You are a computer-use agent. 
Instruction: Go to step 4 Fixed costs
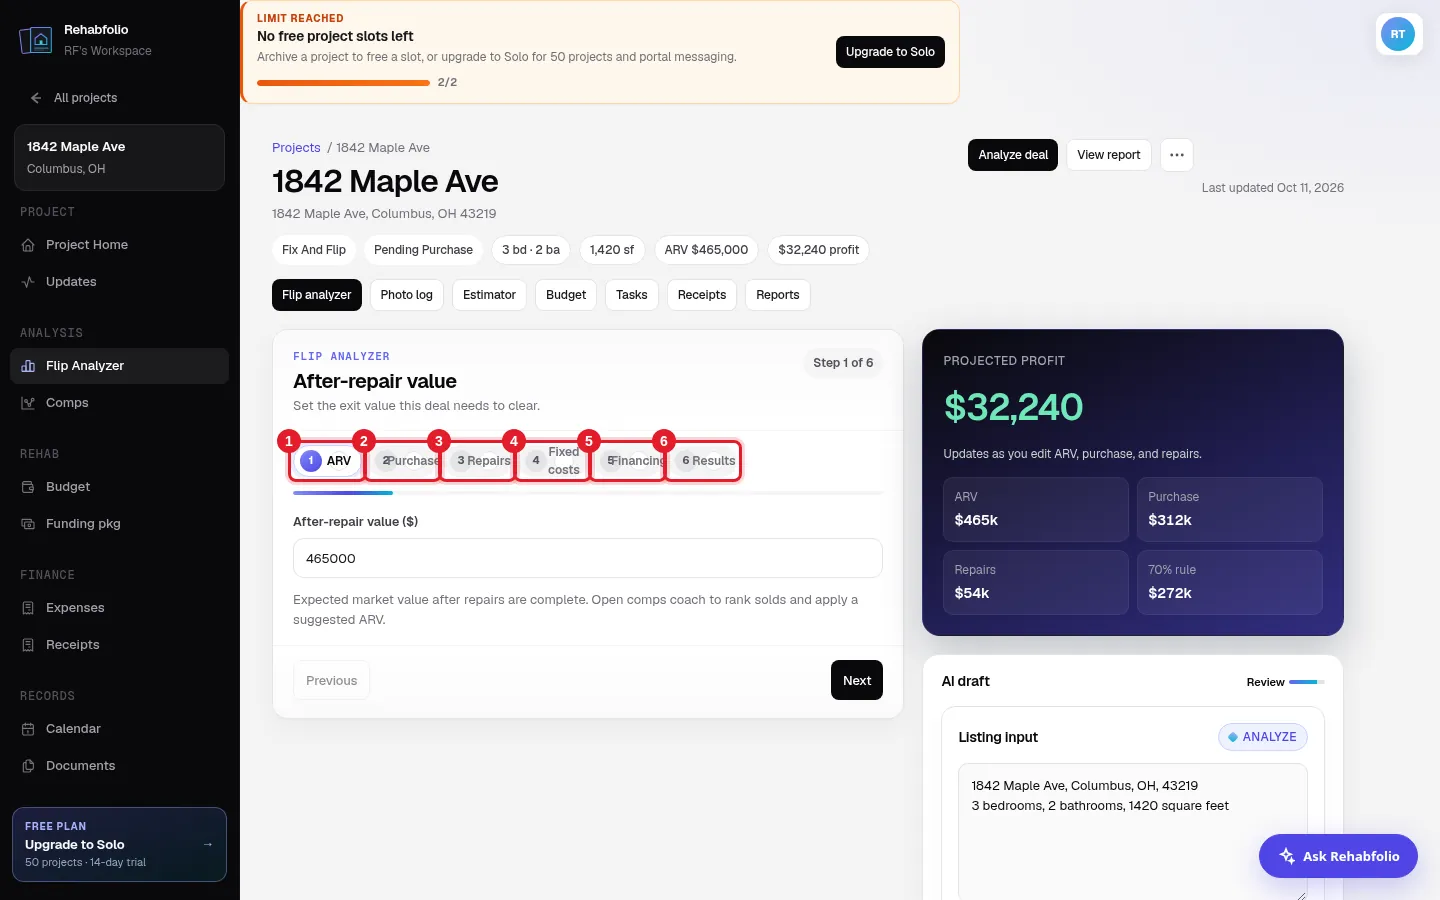click(553, 461)
